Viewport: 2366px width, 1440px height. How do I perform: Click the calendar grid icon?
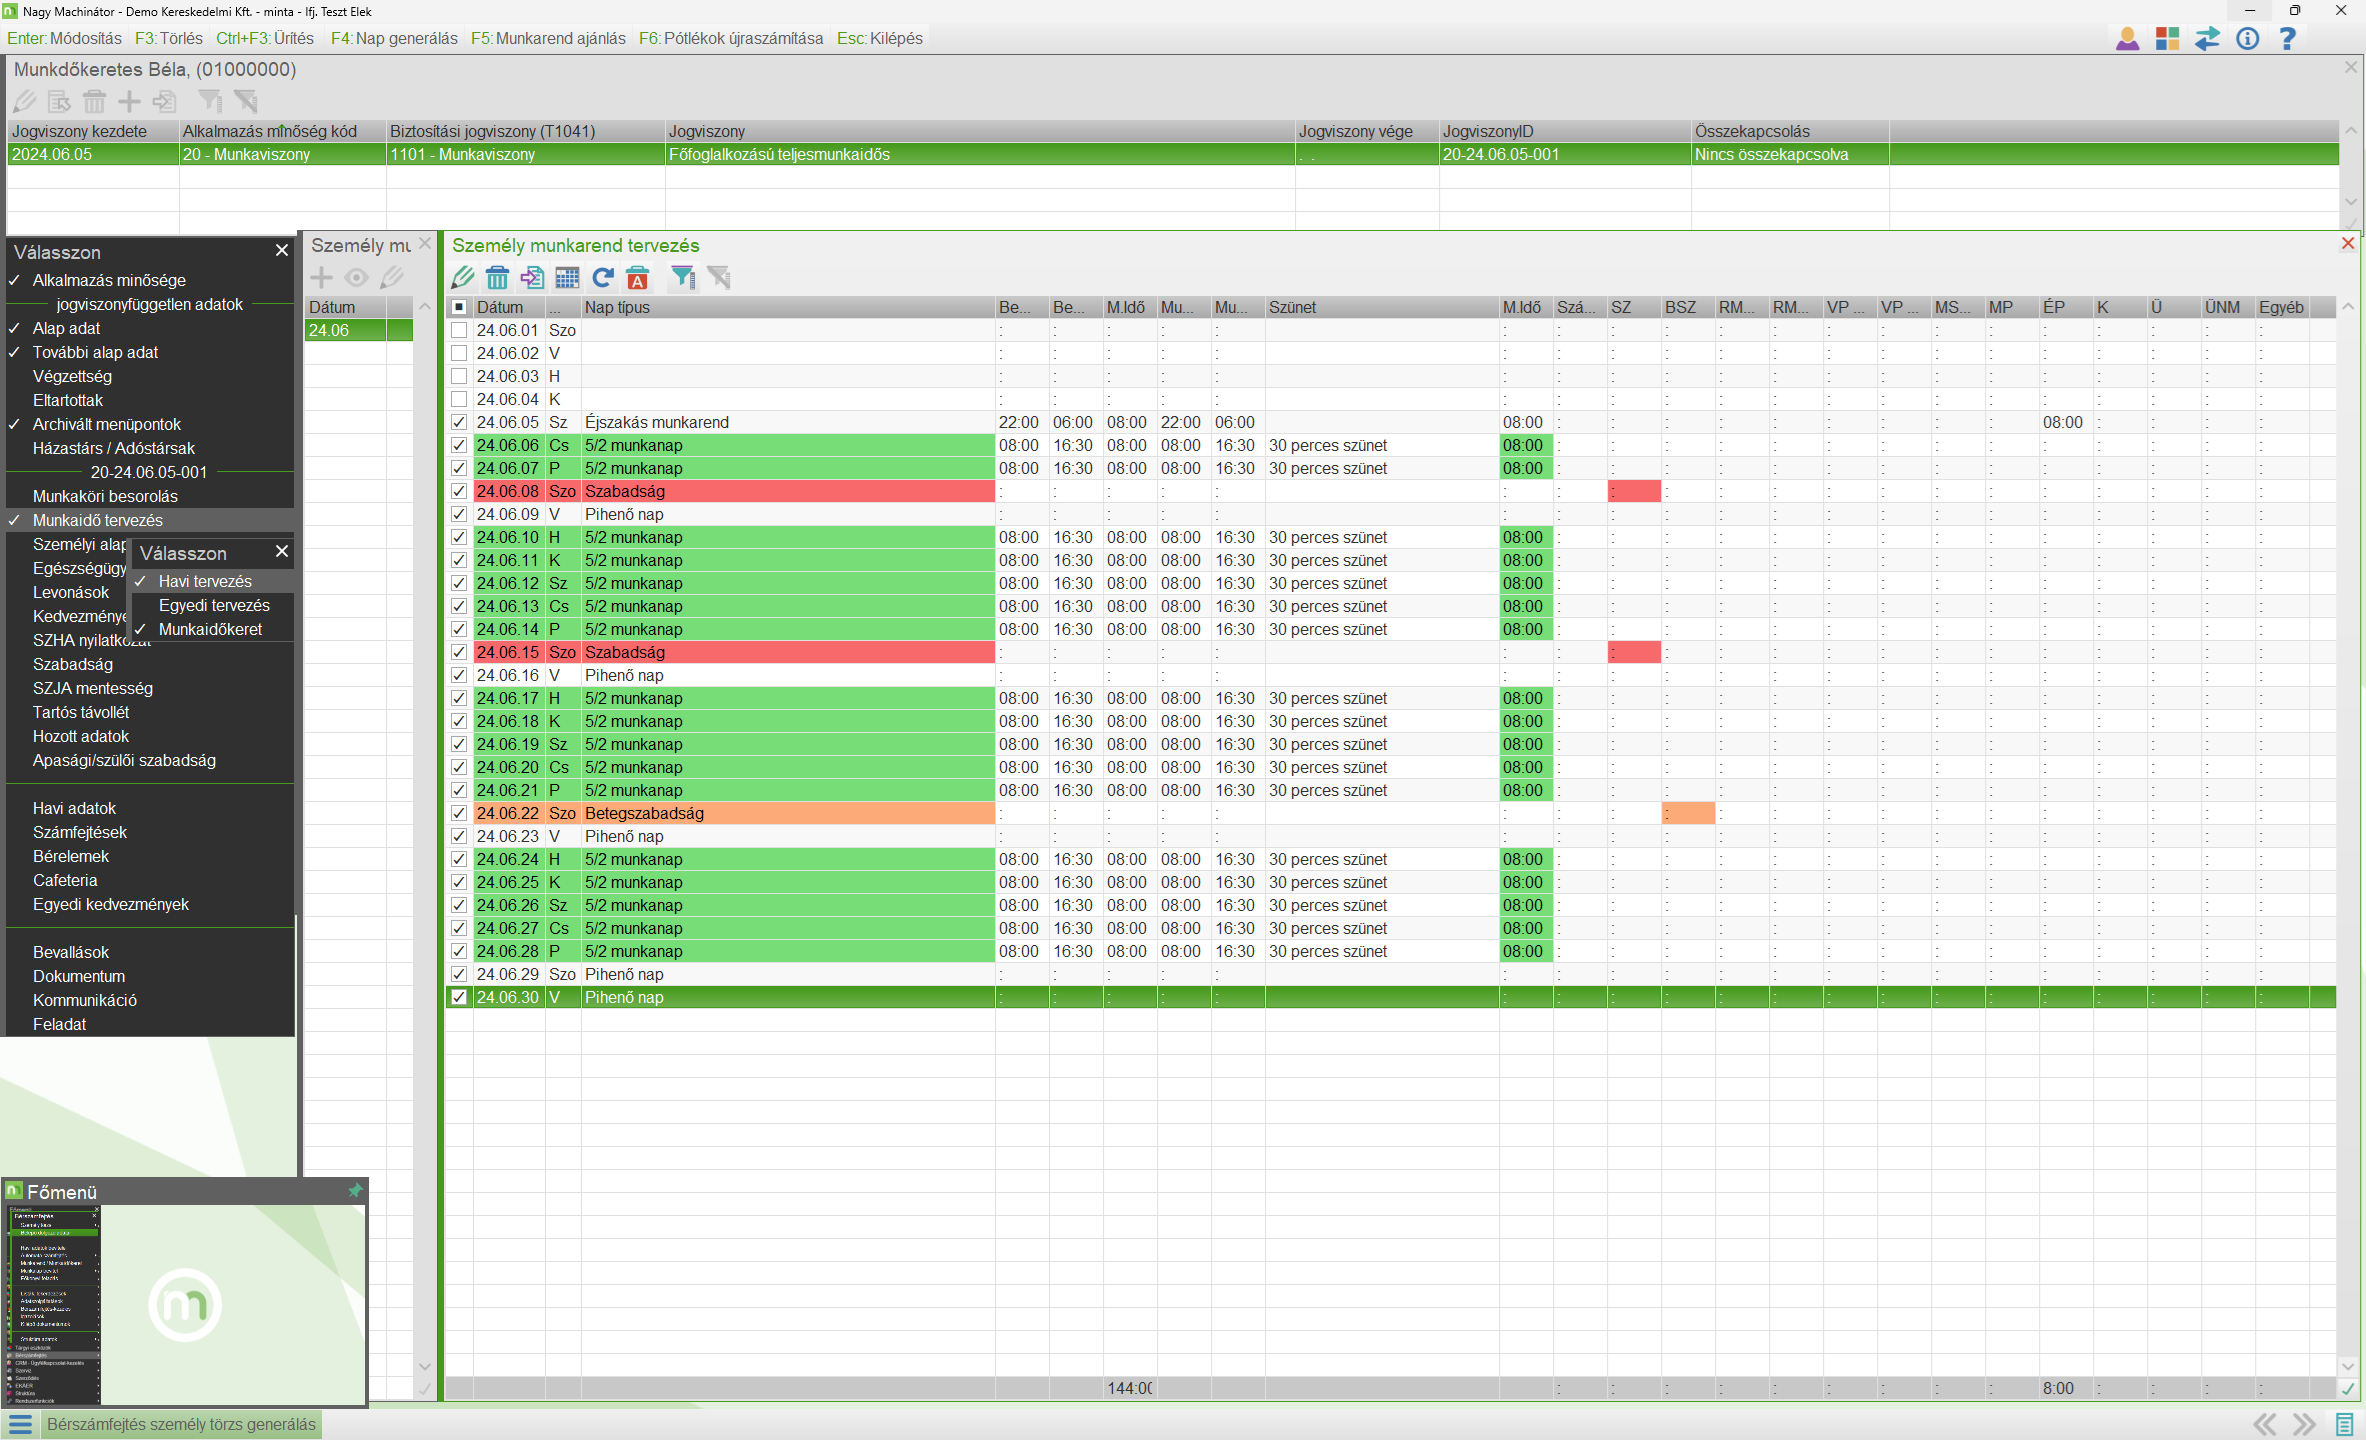[x=567, y=278]
